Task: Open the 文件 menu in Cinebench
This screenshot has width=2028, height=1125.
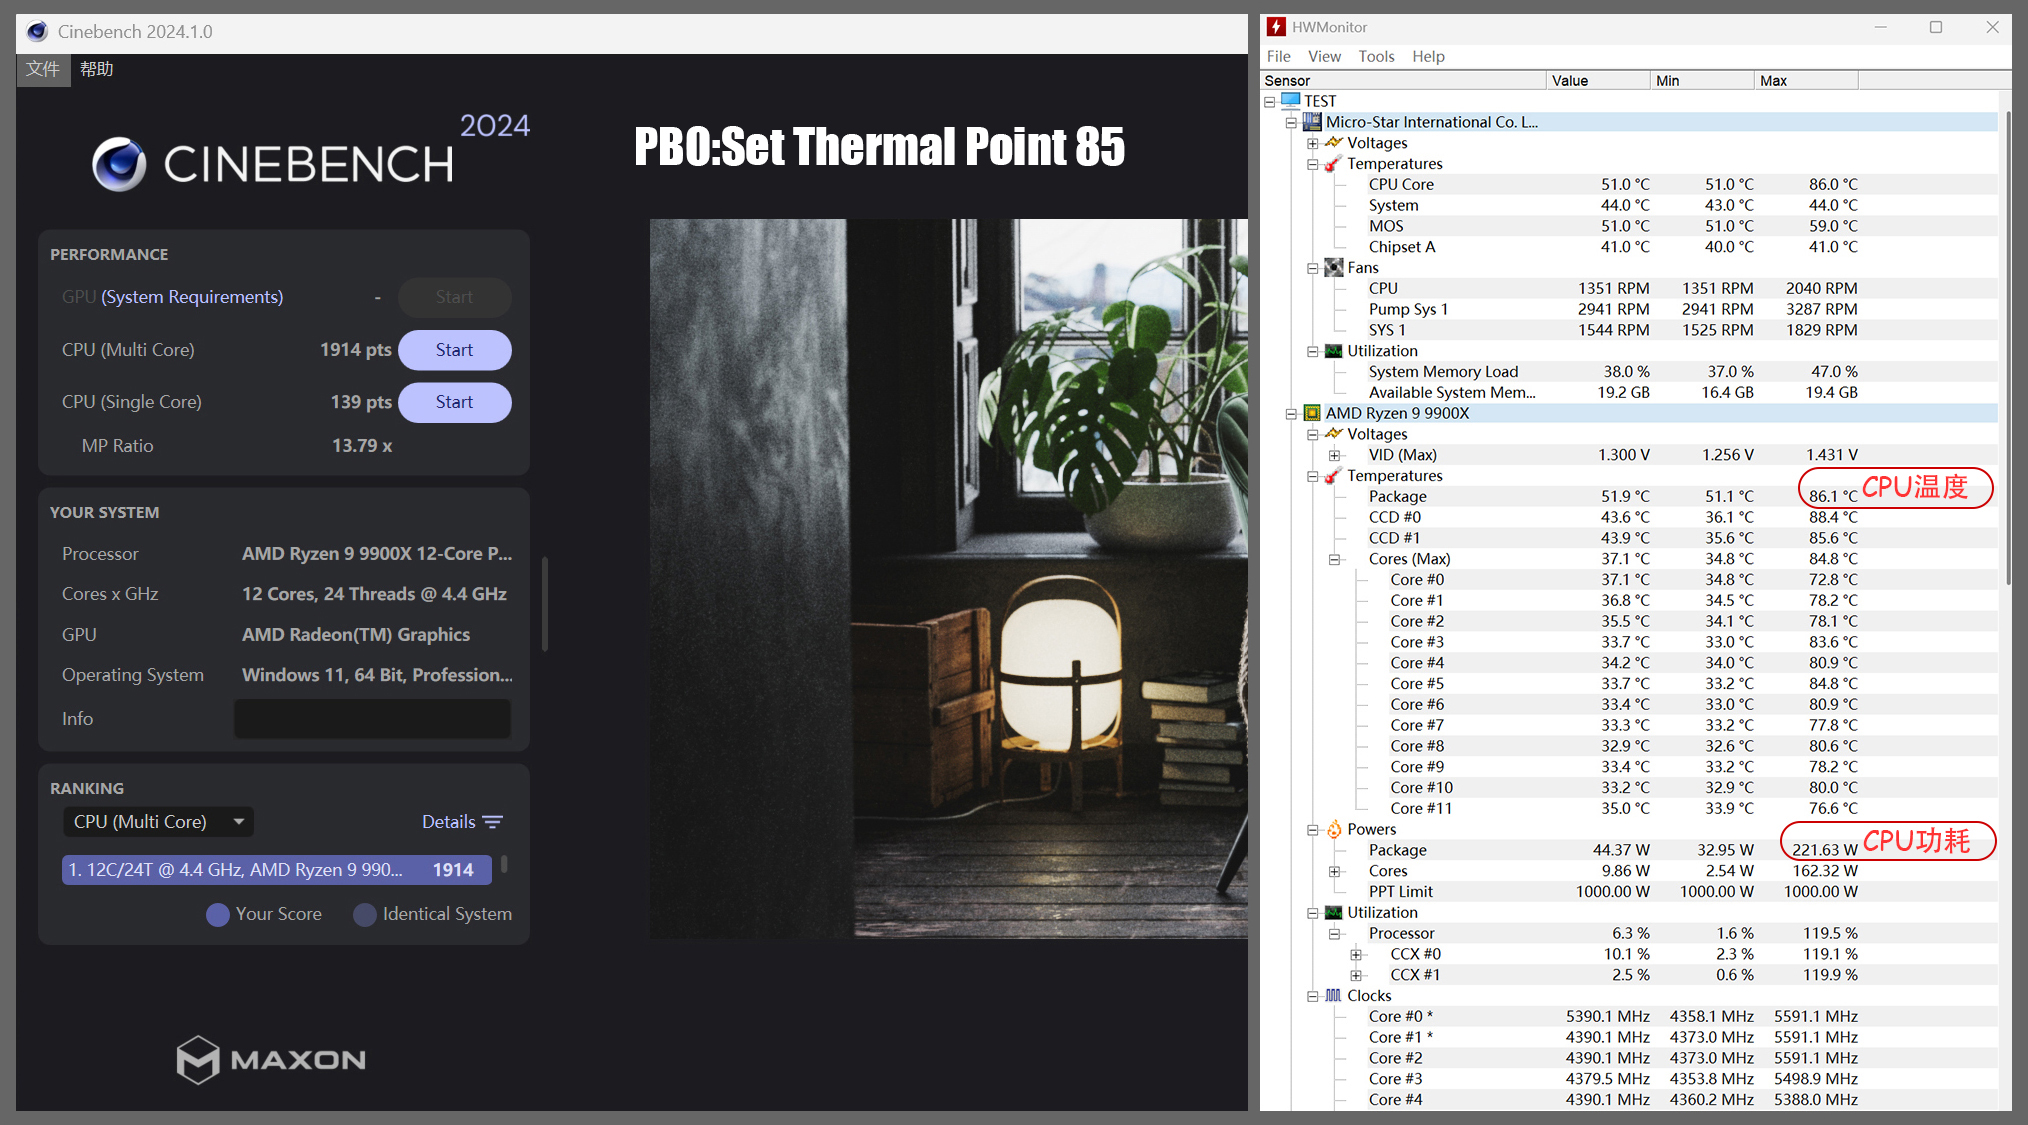Action: [x=43, y=69]
